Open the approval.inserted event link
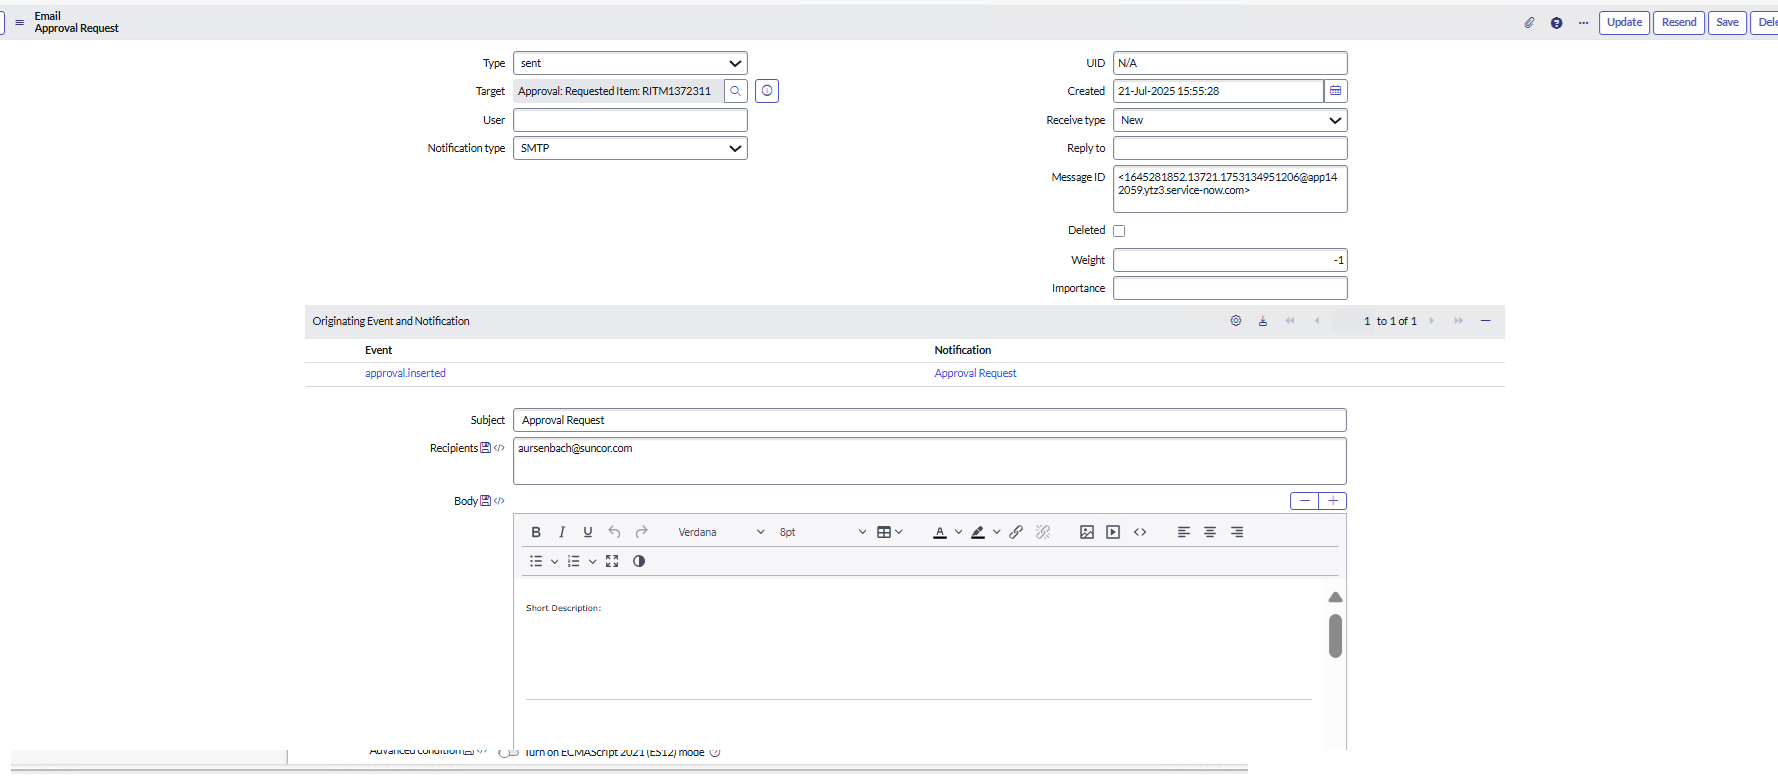Viewport: 1778px width, 776px height. [405, 373]
